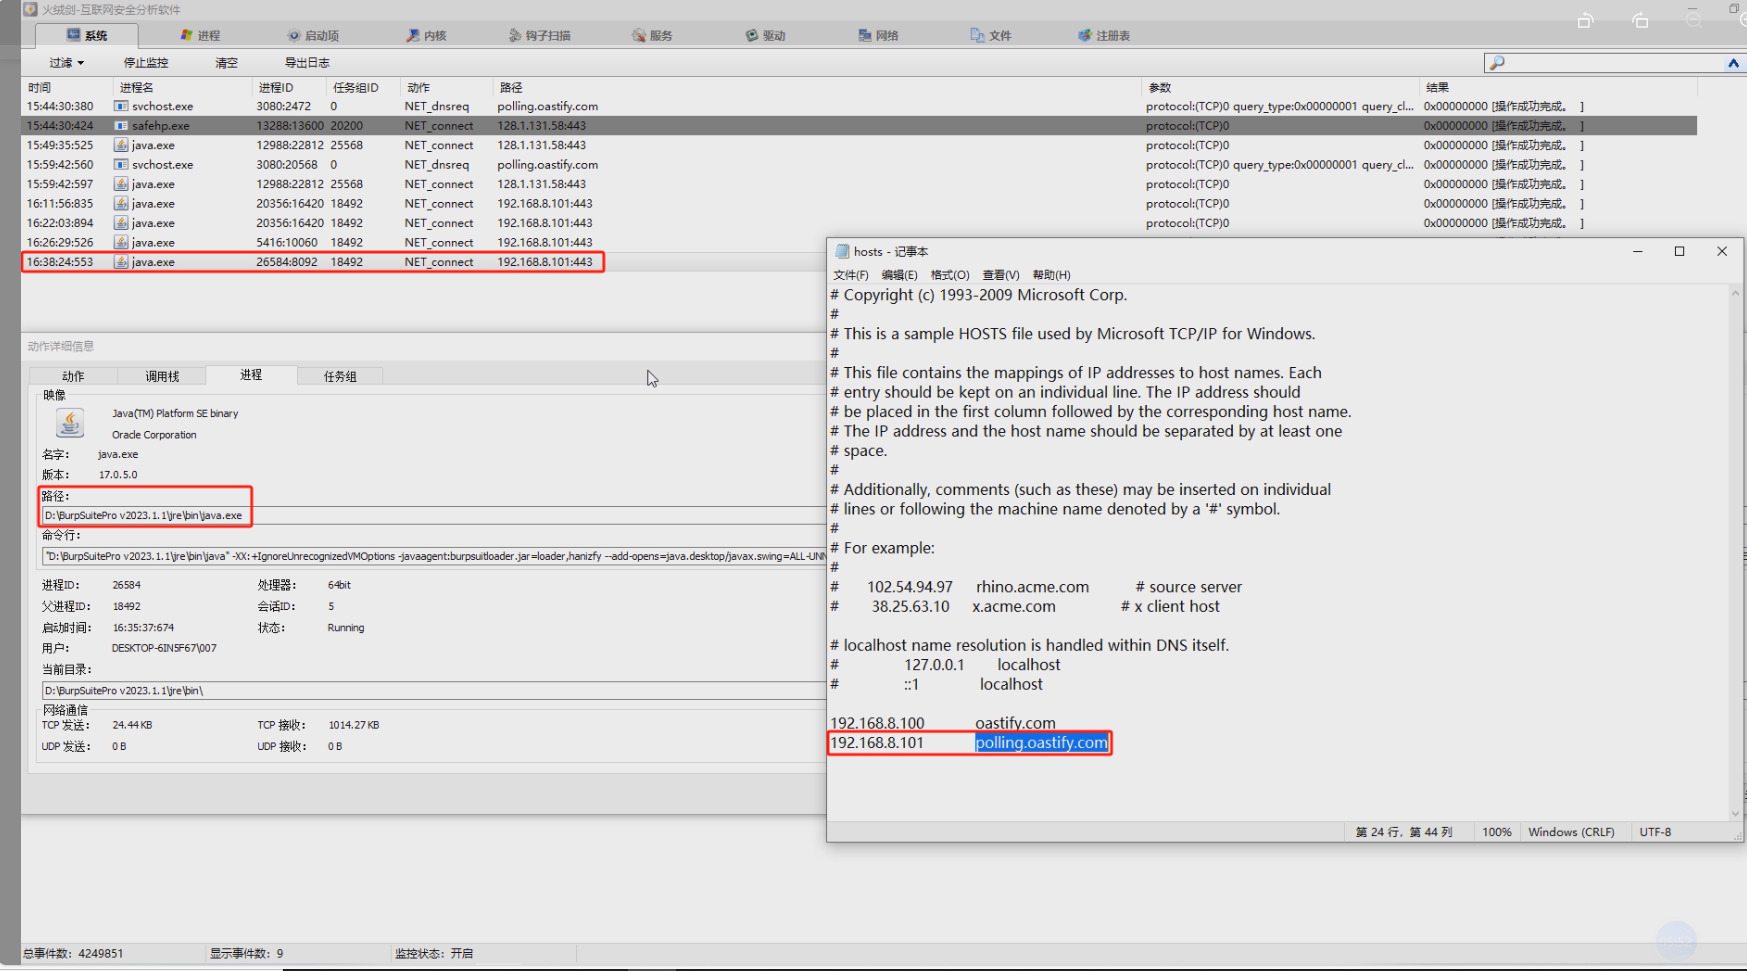Open the 文件(F) menu in Notepad
The image size is (1747, 971).
click(851, 275)
